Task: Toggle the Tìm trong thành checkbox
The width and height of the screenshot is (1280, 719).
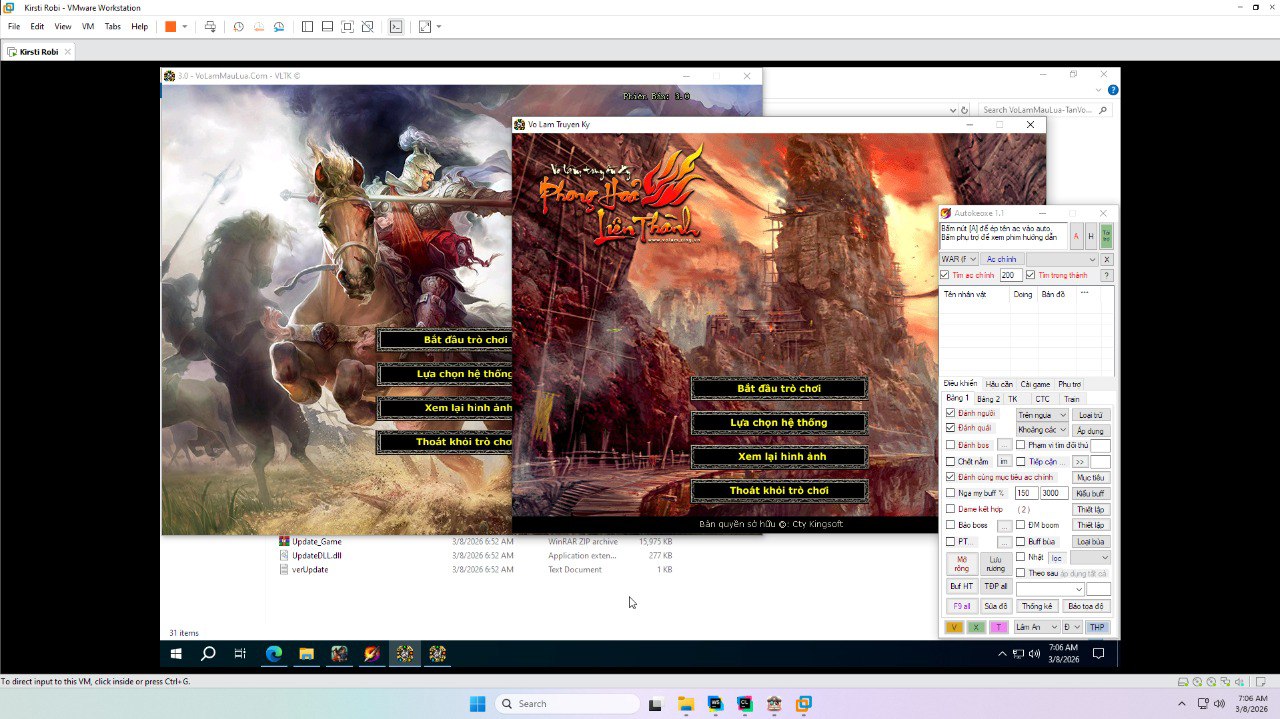Action: pyautogui.click(x=1031, y=275)
